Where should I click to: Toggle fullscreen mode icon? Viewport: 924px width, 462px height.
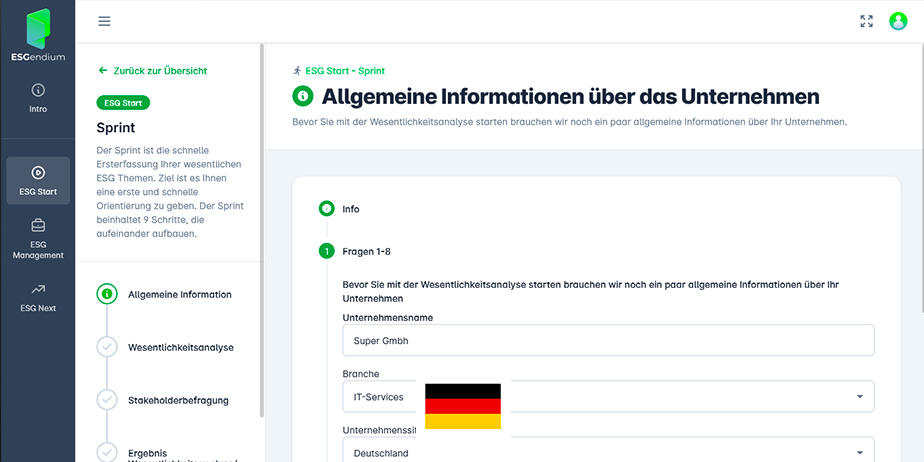[866, 21]
